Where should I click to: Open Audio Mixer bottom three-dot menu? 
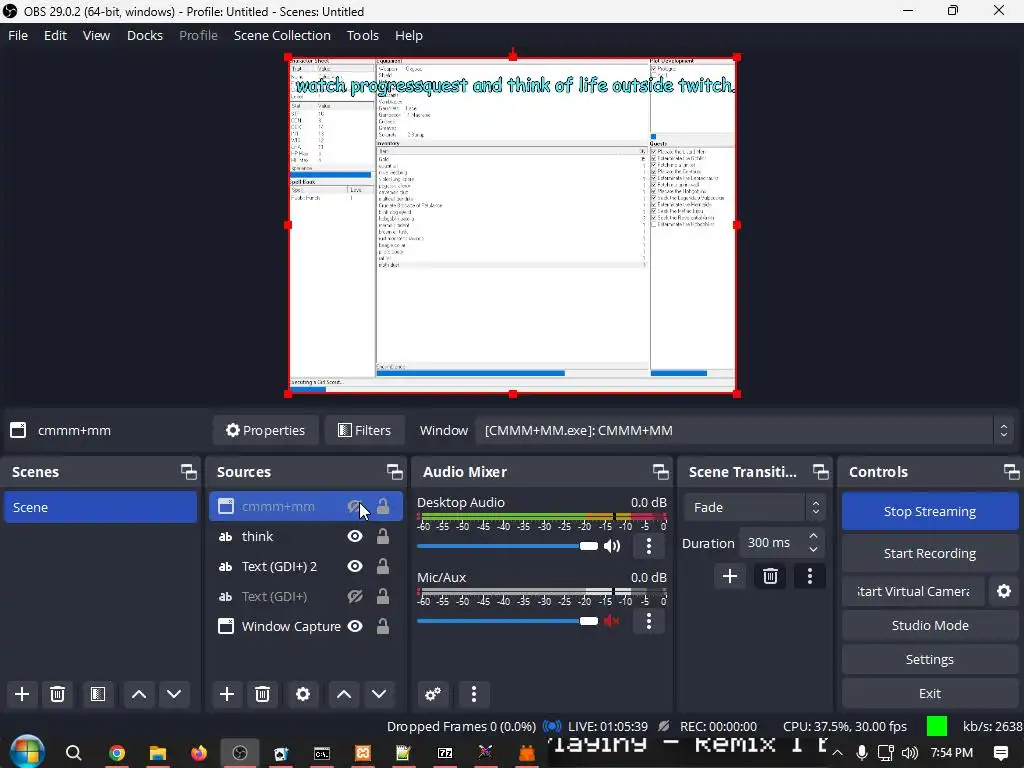click(x=474, y=694)
